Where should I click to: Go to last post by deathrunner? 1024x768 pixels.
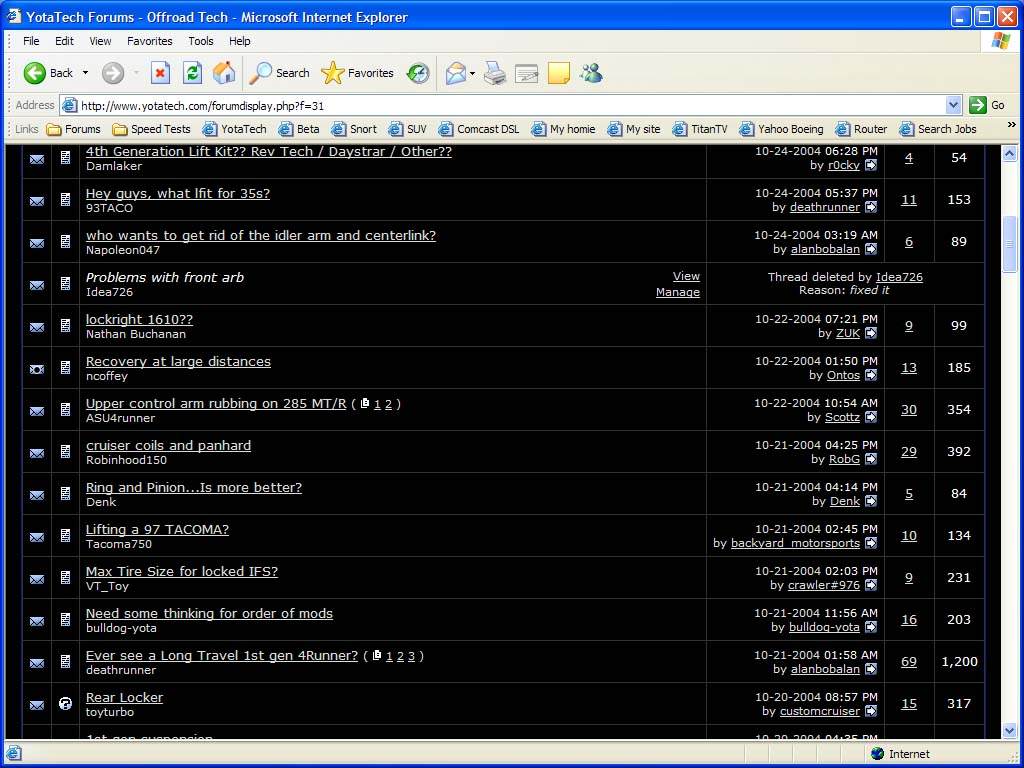[x=871, y=207]
